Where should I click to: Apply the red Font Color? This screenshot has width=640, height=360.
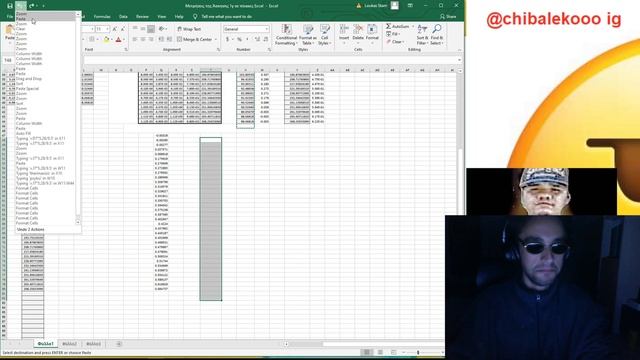tap(118, 39)
